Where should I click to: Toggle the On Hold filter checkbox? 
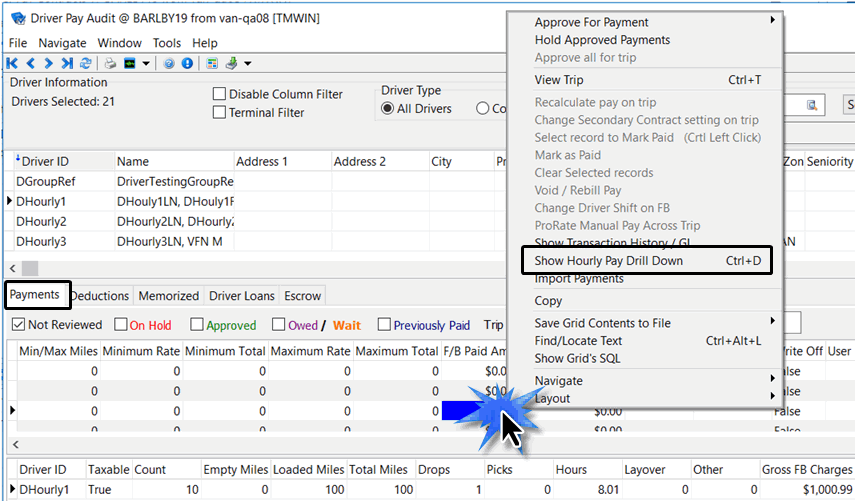(121, 325)
